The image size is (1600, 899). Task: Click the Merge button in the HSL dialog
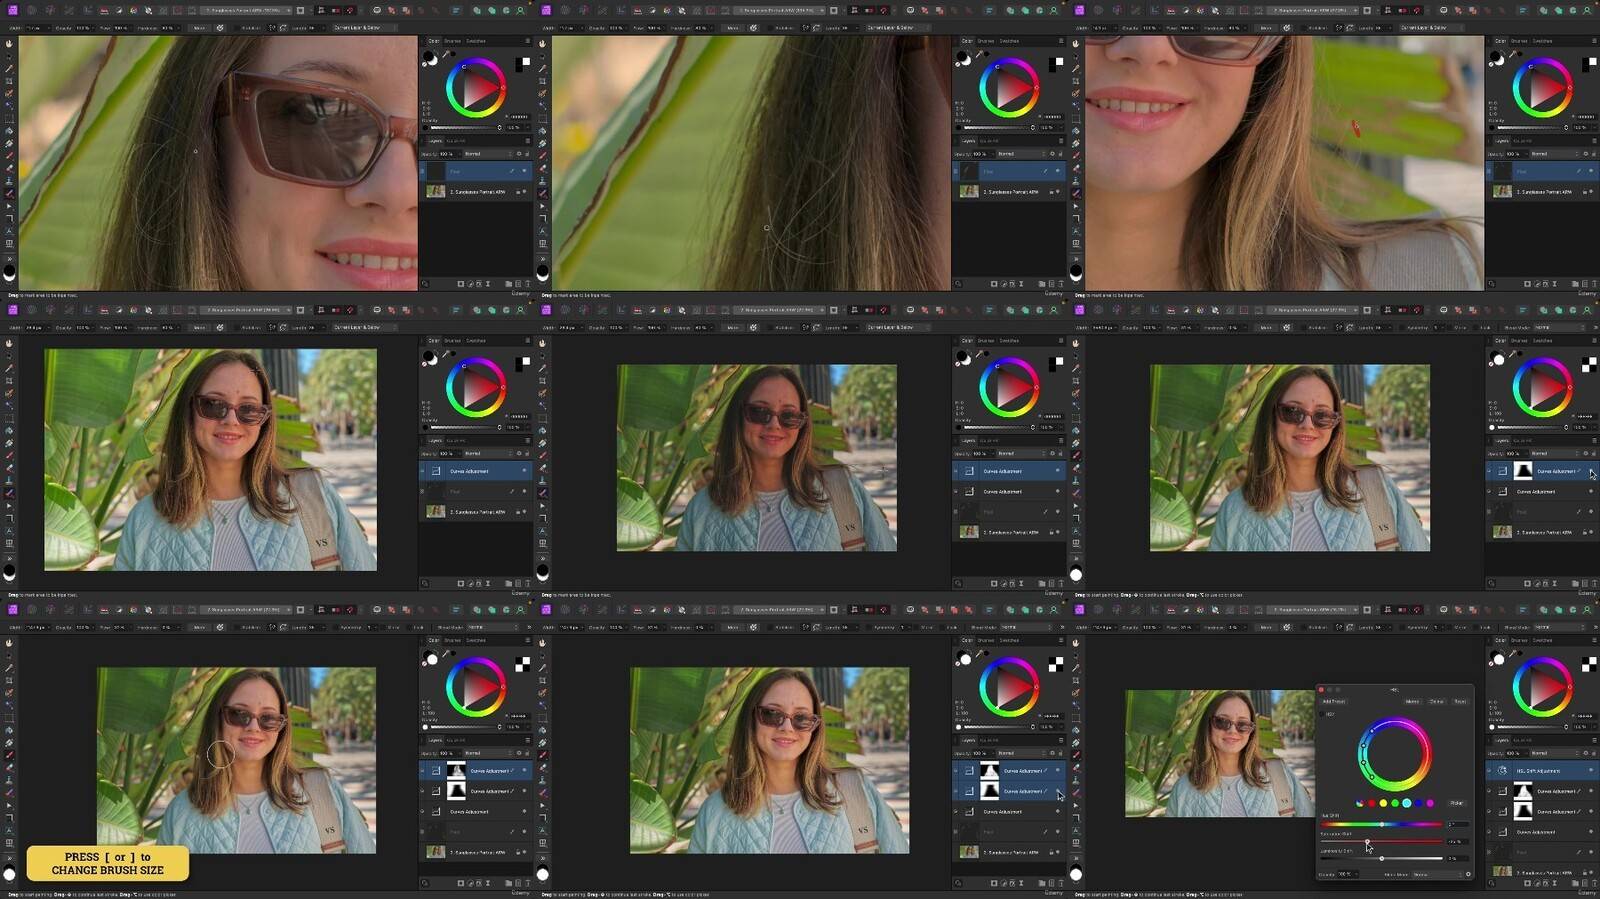point(1412,702)
